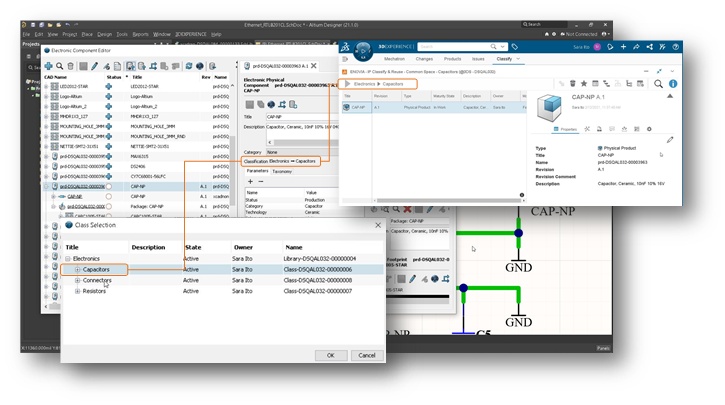Screen dimensions: 725x405
Task: Click the pencil edit icon in Component Editor toolbar
Action: 95,66
